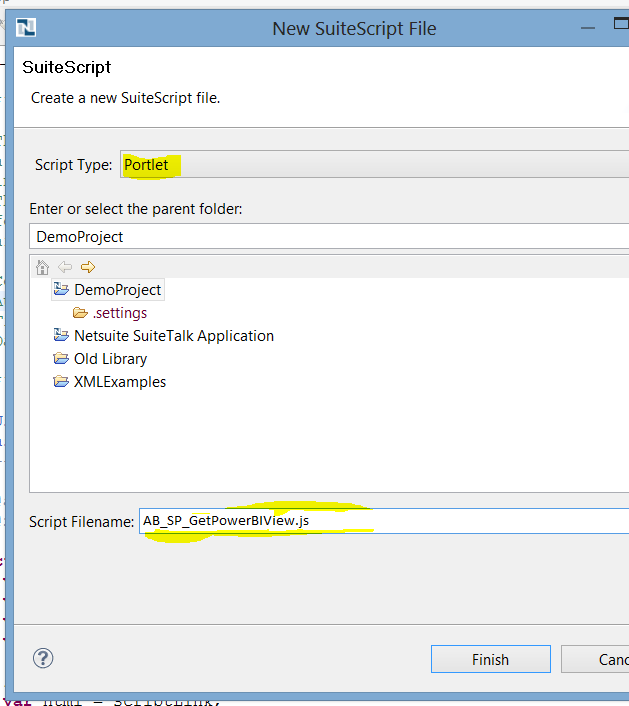Pick the XMLExamples label in the tree

(x=120, y=382)
